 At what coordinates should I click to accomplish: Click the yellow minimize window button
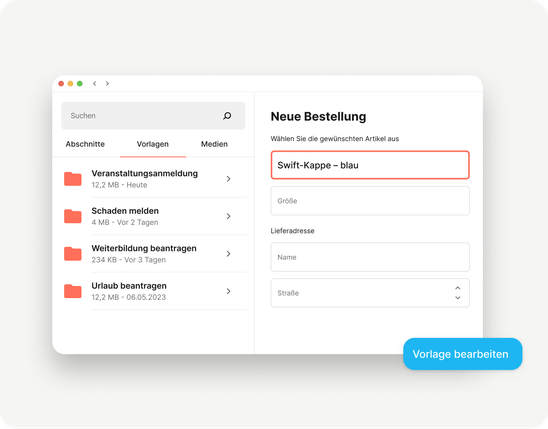click(x=70, y=83)
